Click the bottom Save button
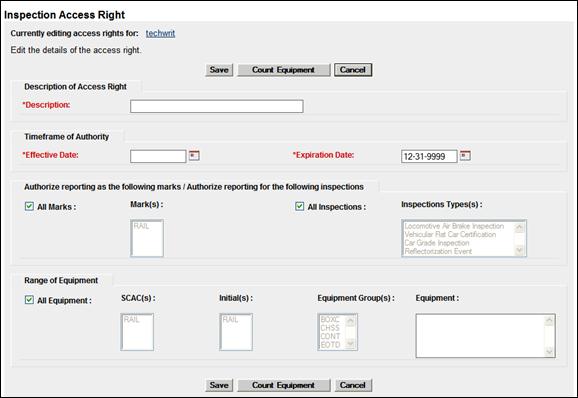The image size is (578, 398). pyautogui.click(x=219, y=385)
